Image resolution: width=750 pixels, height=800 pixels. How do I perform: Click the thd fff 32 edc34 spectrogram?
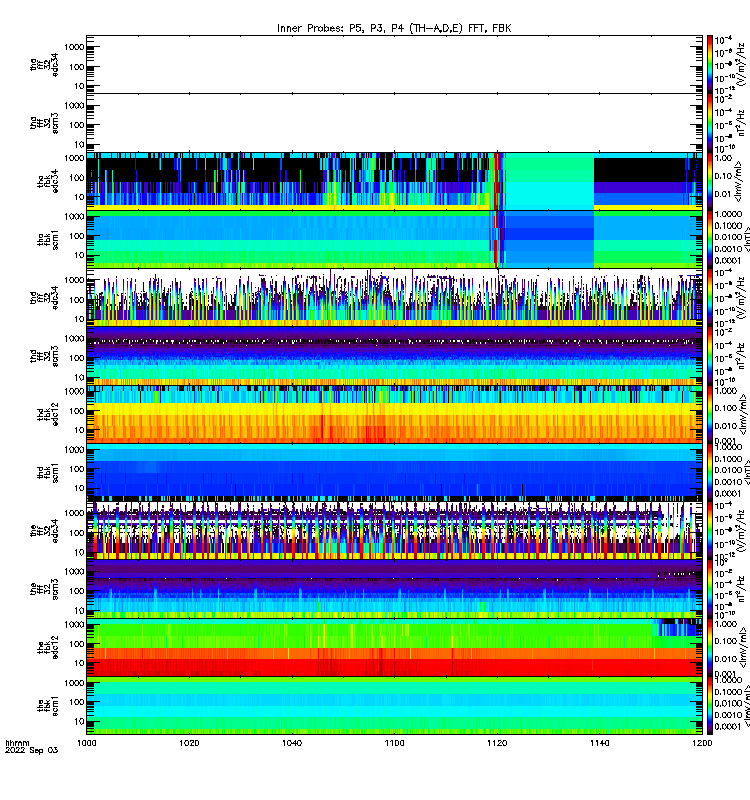click(x=394, y=297)
